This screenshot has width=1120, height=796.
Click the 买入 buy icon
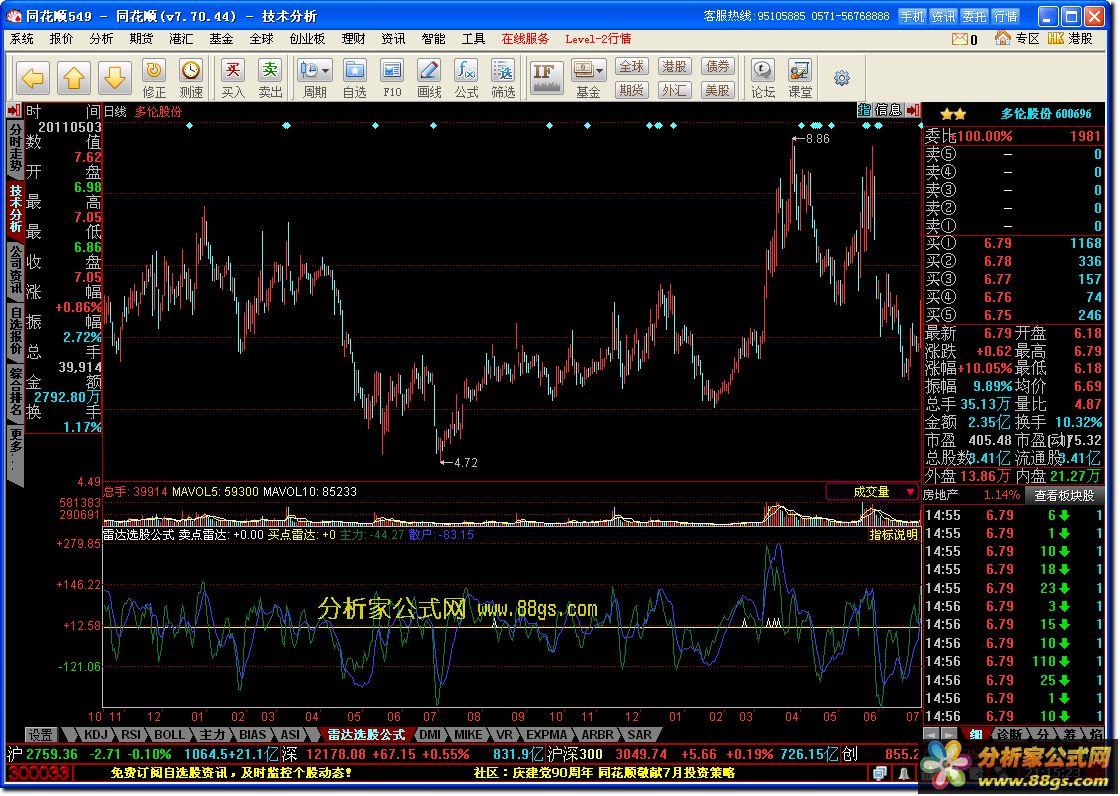pos(233,79)
